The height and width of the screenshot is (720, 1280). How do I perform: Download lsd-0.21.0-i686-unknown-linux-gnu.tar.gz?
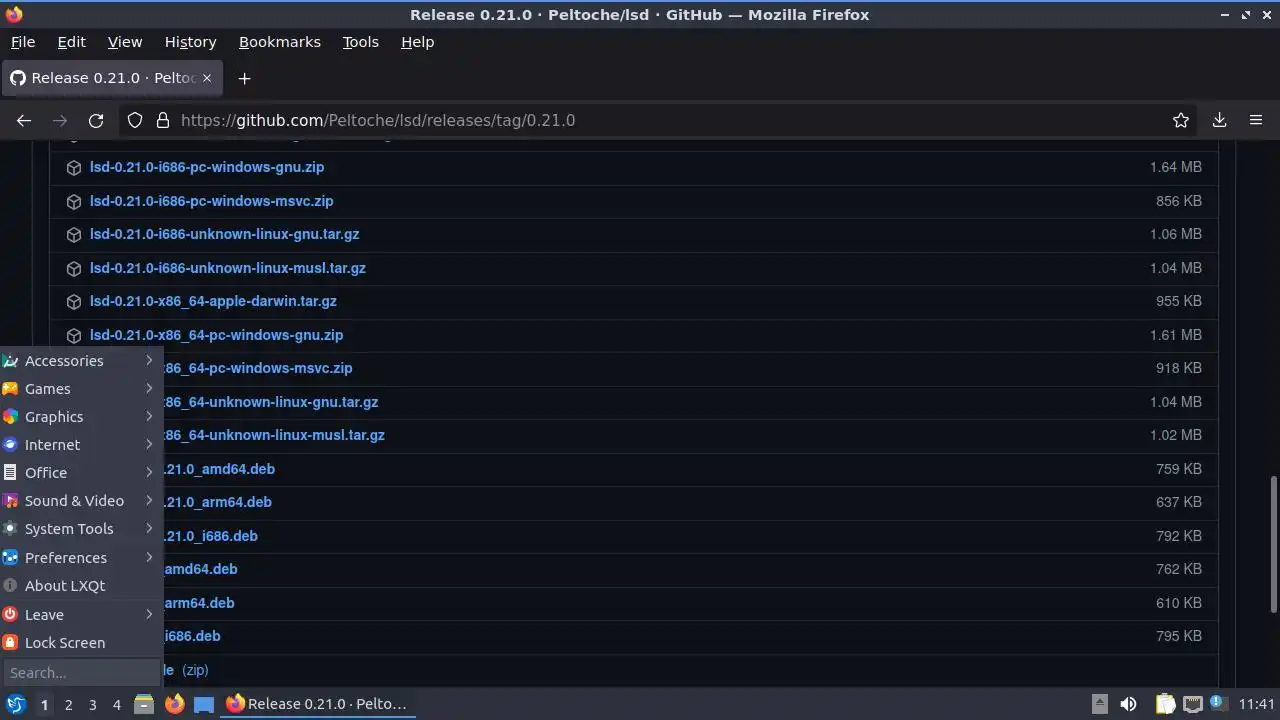pyautogui.click(x=225, y=234)
